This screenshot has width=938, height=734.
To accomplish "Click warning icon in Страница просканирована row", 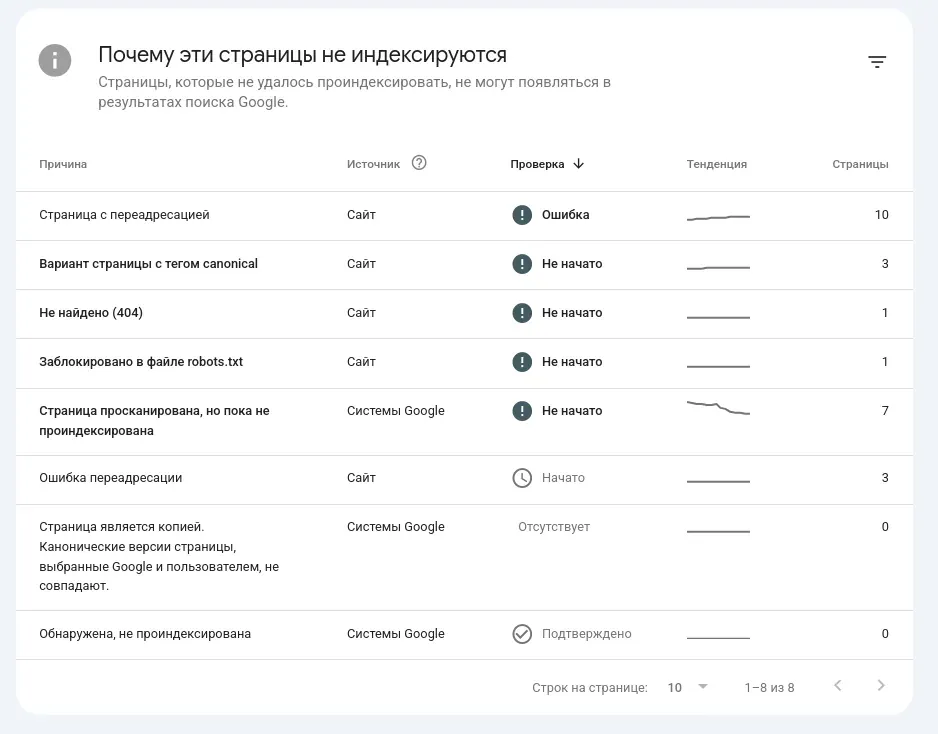I will pos(522,411).
